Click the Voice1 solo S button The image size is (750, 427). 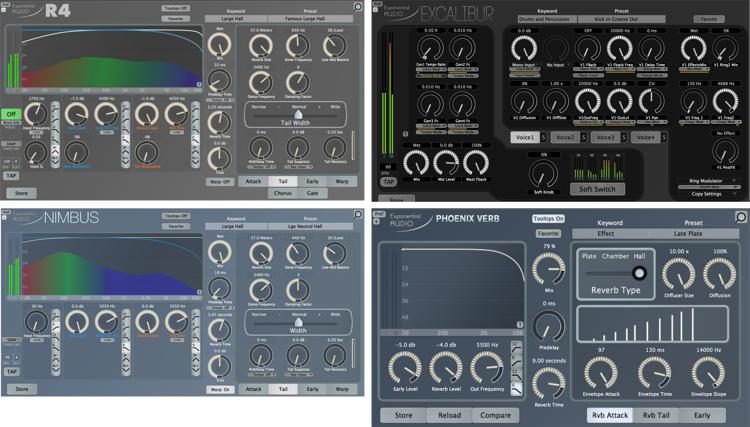tap(542, 137)
